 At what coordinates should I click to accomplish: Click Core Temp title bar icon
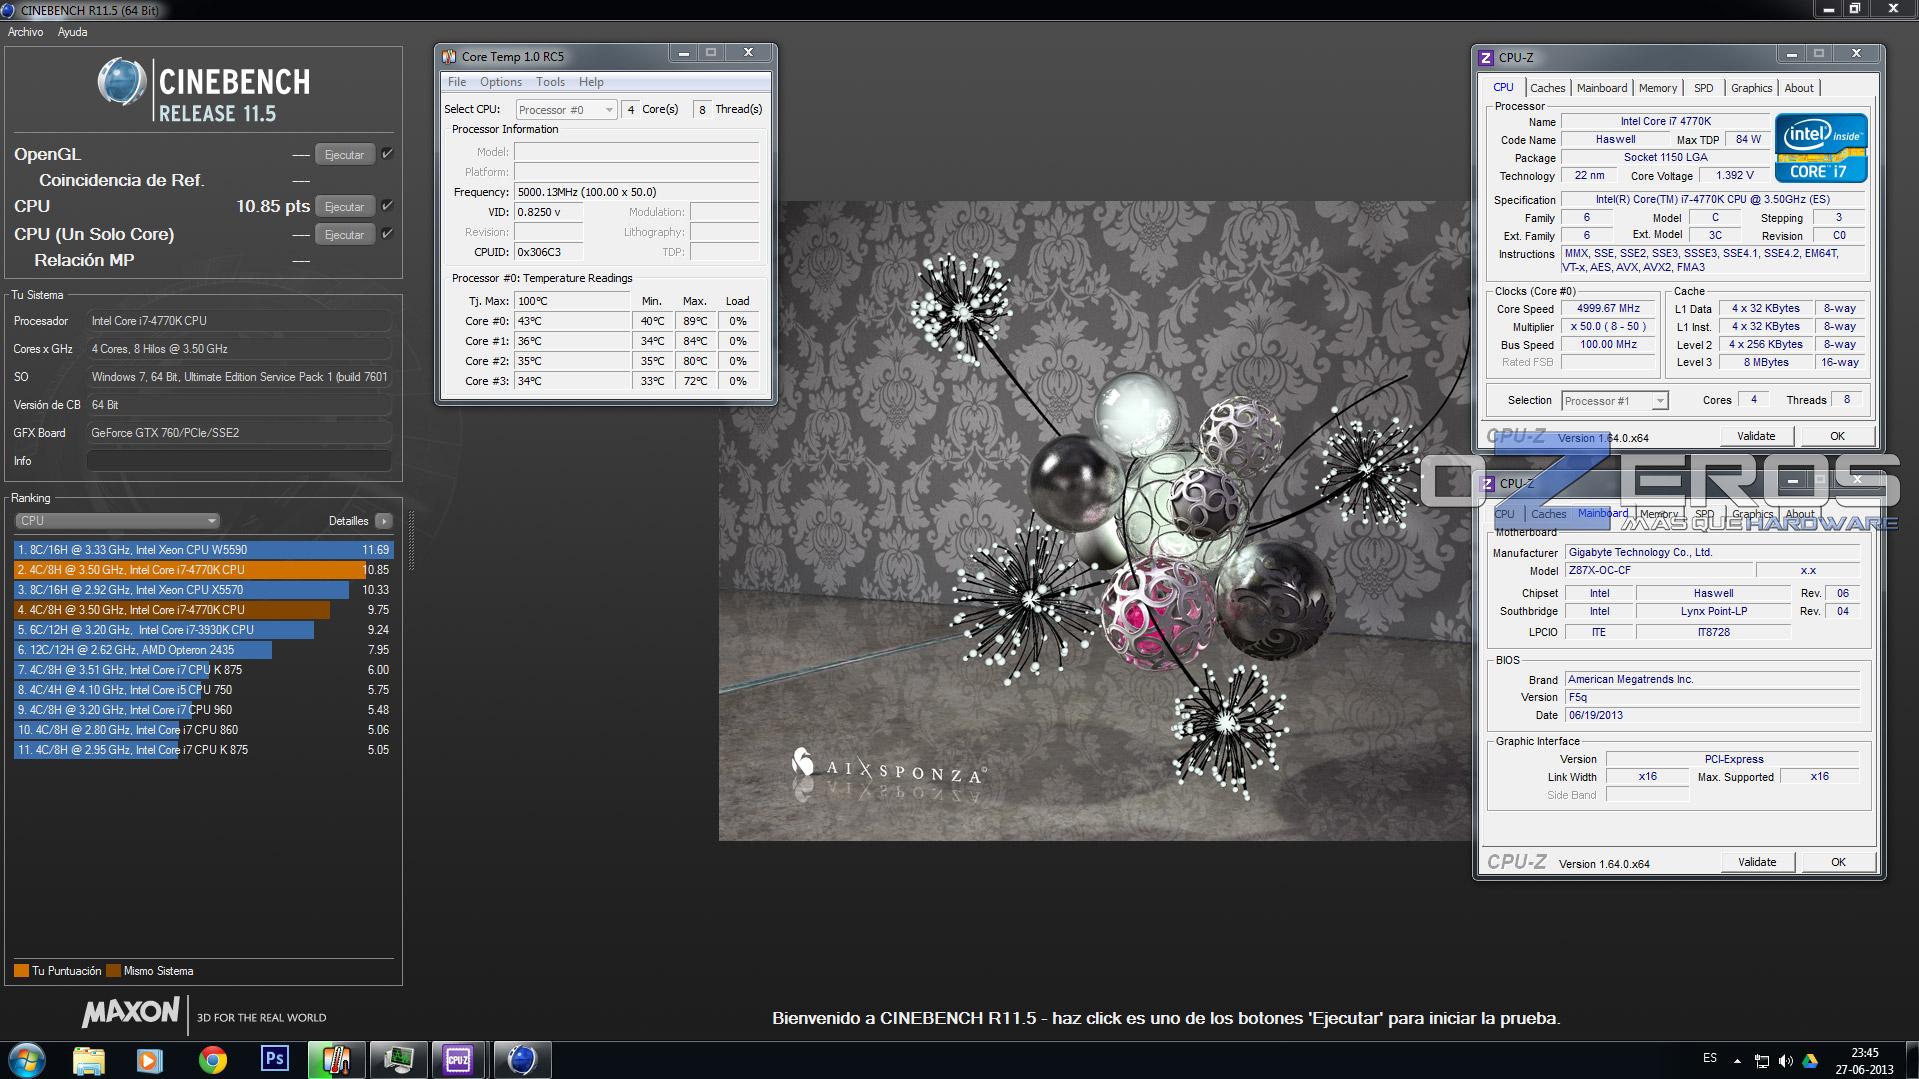tap(450, 57)
